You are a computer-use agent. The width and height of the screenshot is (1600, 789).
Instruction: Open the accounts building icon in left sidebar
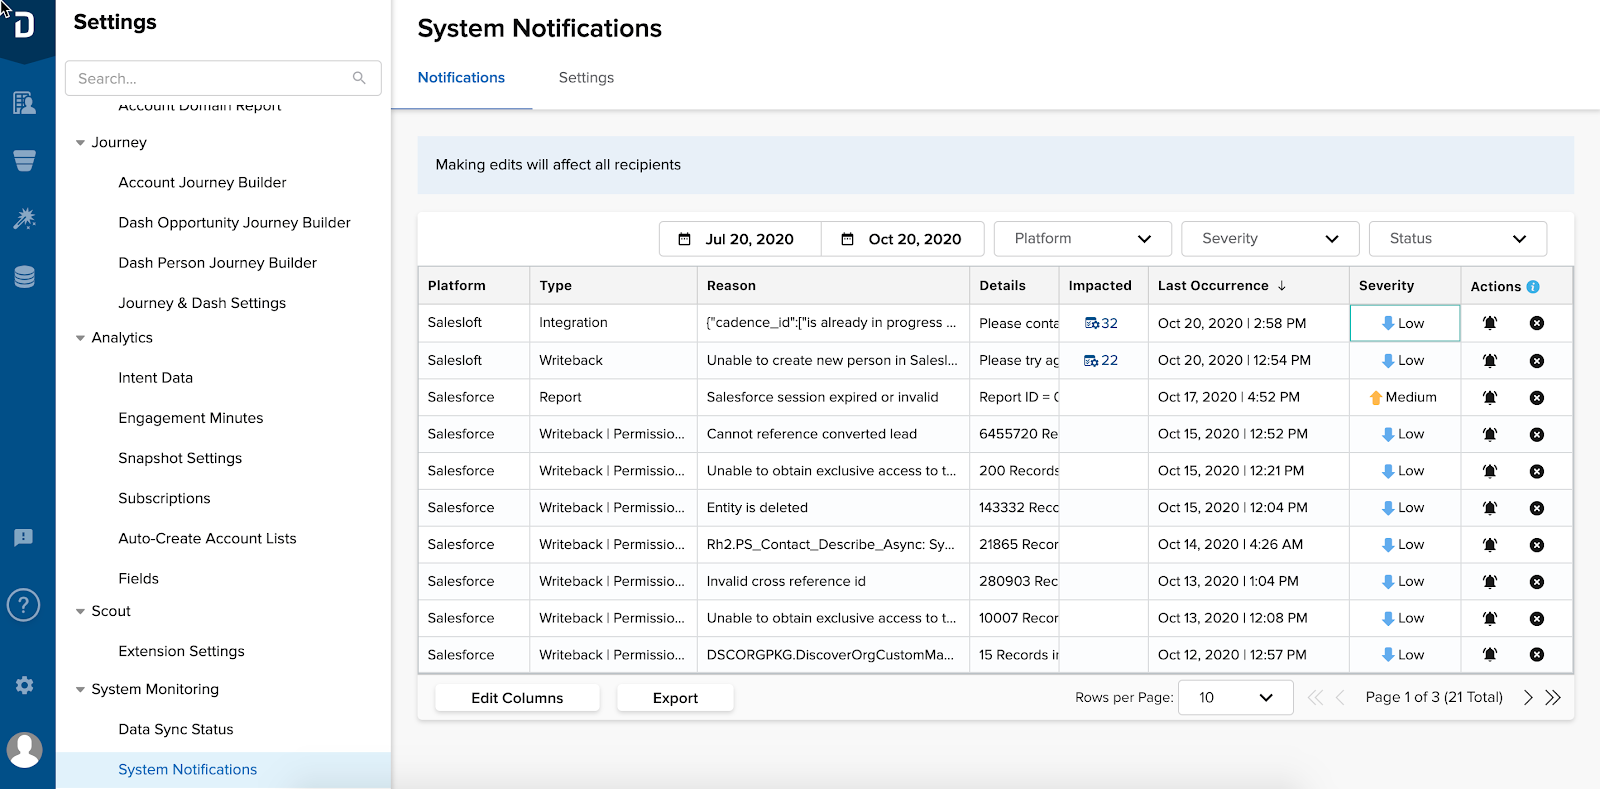24,102
